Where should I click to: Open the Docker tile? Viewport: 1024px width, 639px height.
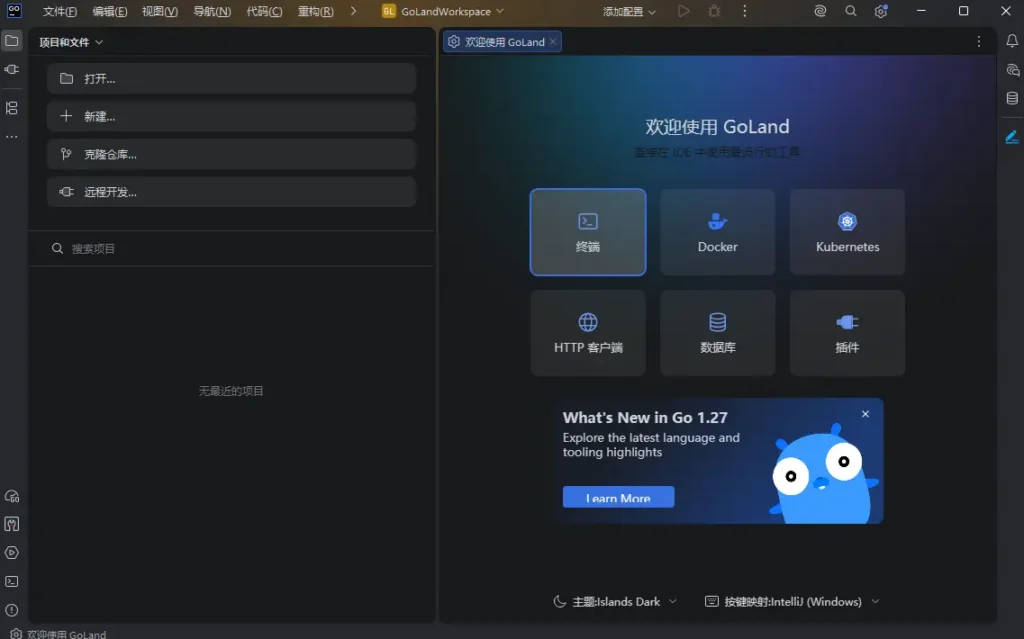tap(717, 232)
